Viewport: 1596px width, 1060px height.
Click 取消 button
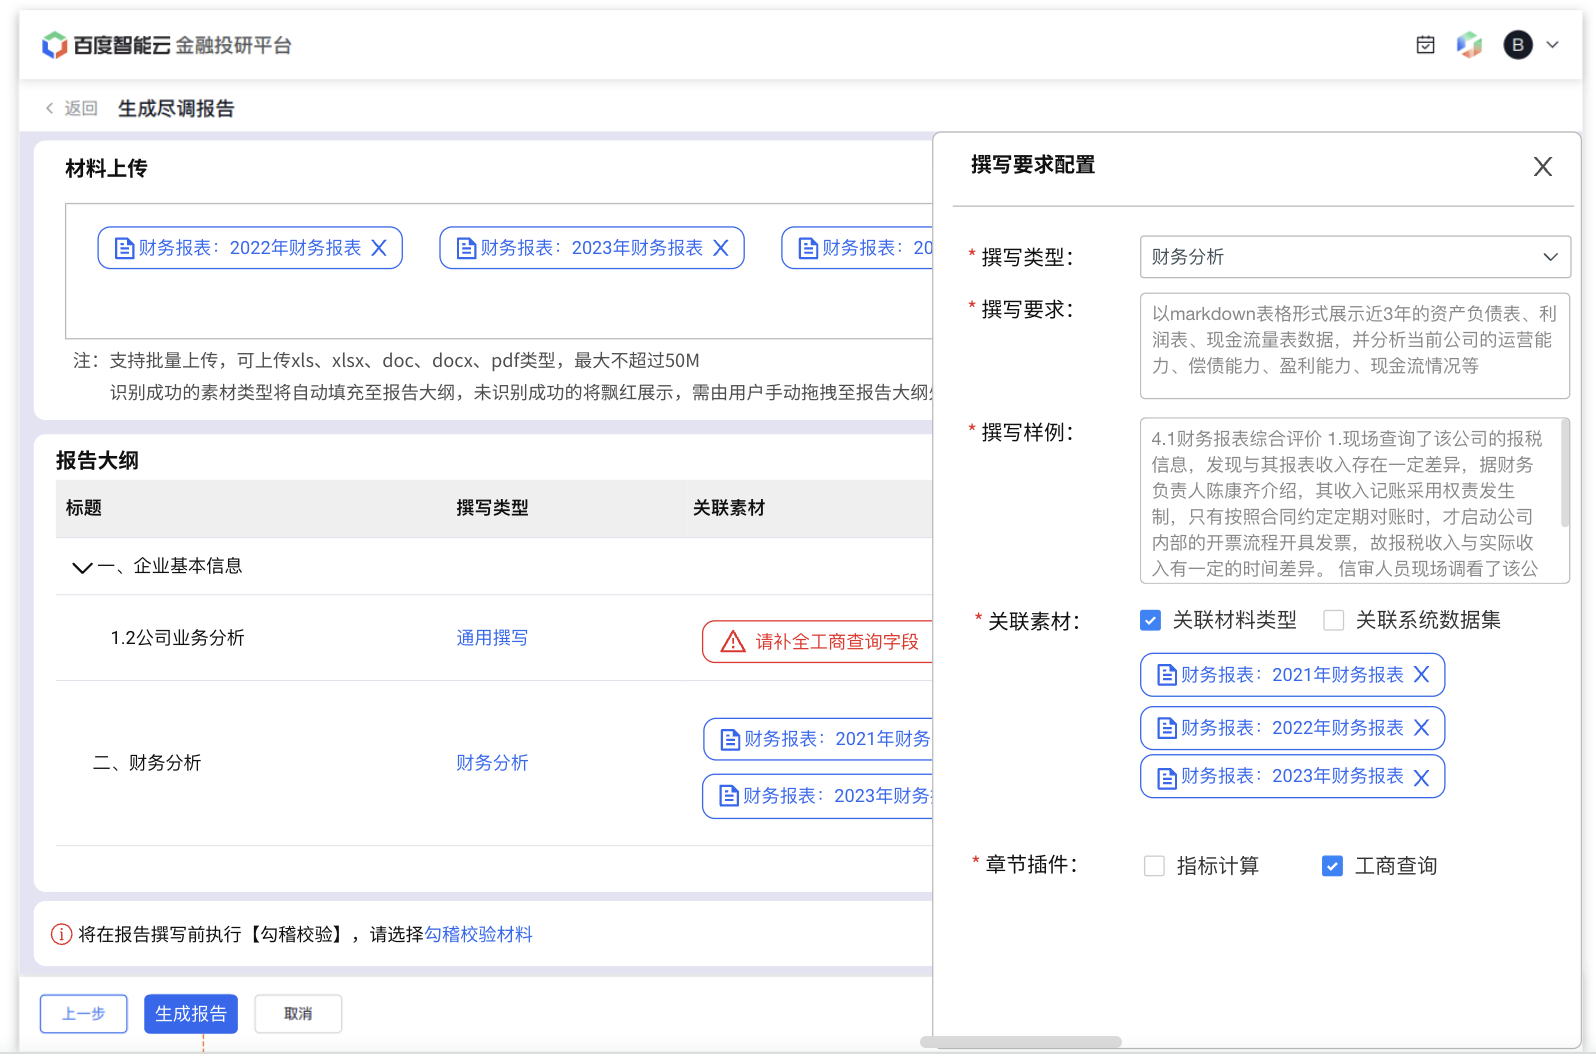[298, 1014]
